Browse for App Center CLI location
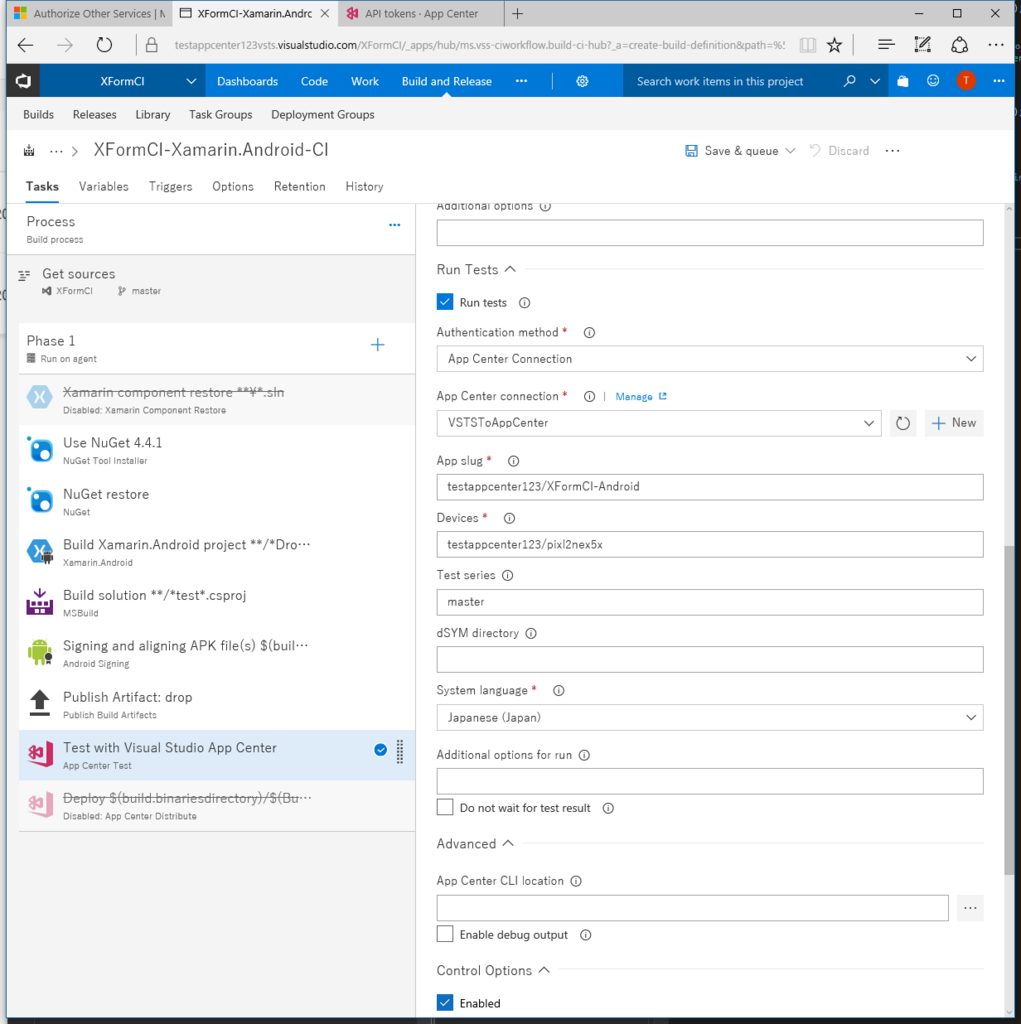Screen dimensions: 1021x1024 tap(970, 908)
